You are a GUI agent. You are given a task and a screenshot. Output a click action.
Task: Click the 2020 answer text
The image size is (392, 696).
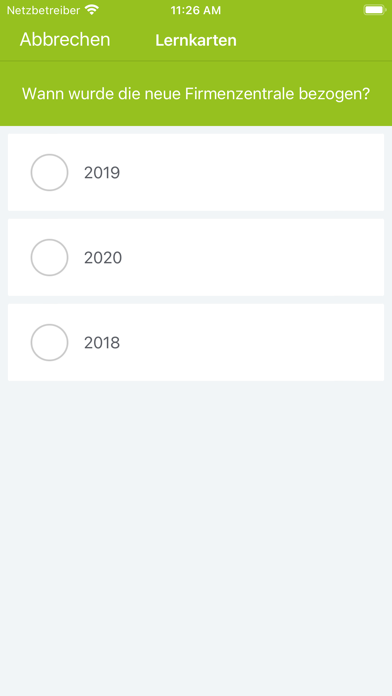coord(103,258)
